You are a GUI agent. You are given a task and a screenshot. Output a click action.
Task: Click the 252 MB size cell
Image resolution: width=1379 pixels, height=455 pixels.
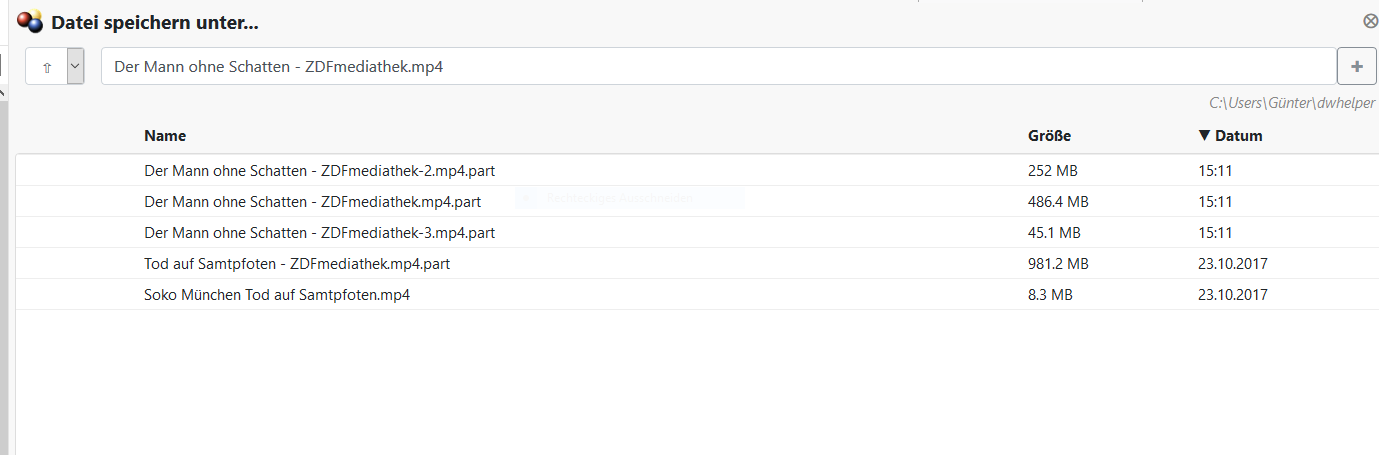tap(1052, 171)
